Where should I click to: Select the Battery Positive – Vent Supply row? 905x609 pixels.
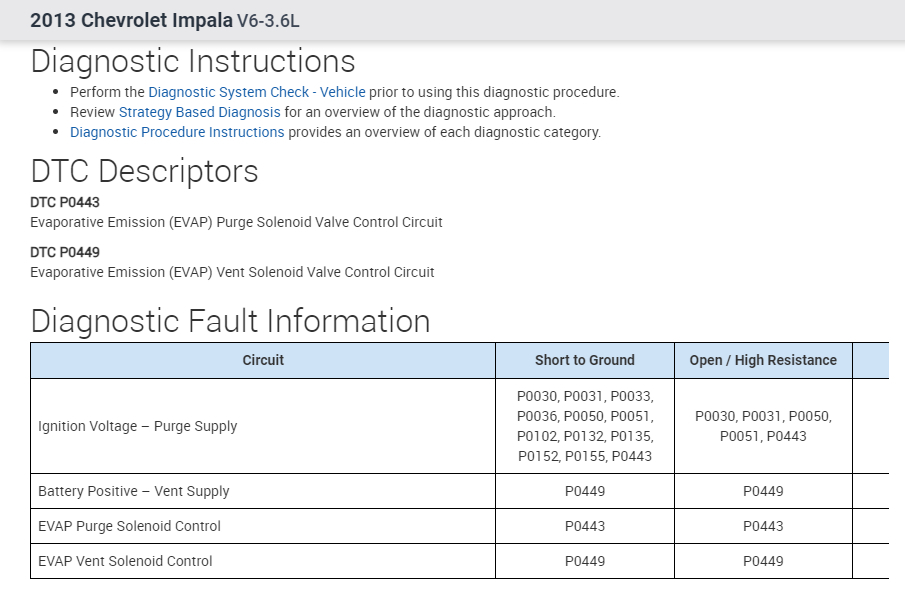tap(133, 491)
